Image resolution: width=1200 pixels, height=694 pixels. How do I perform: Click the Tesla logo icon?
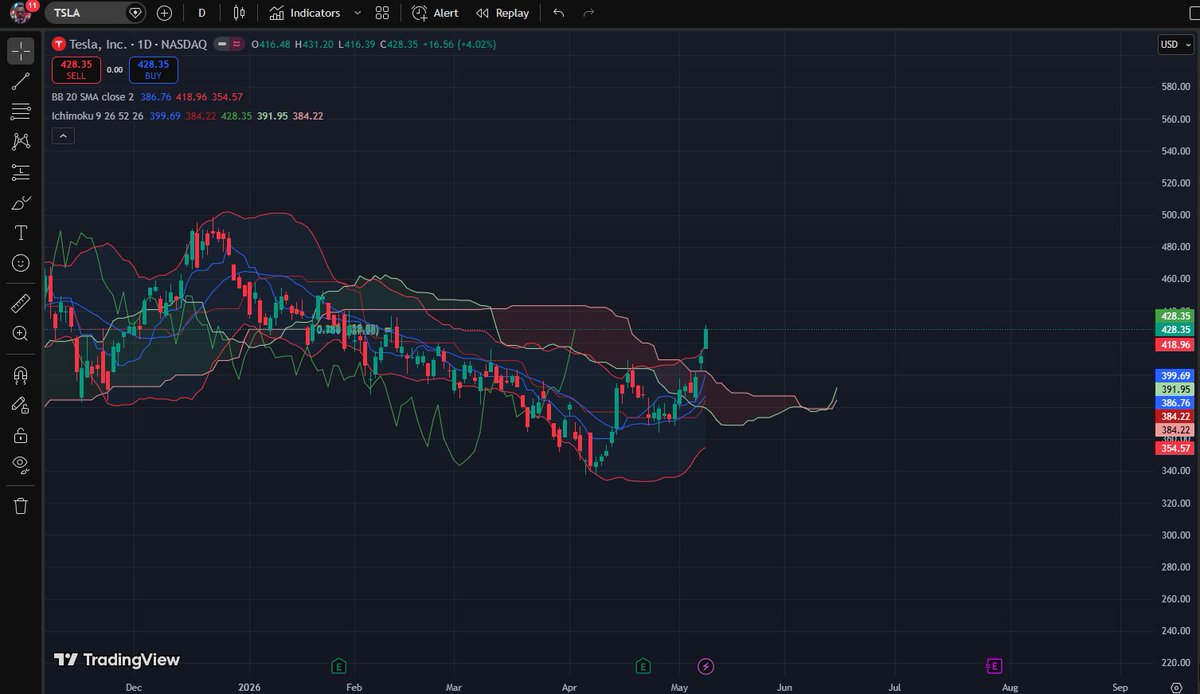(59, 44)
